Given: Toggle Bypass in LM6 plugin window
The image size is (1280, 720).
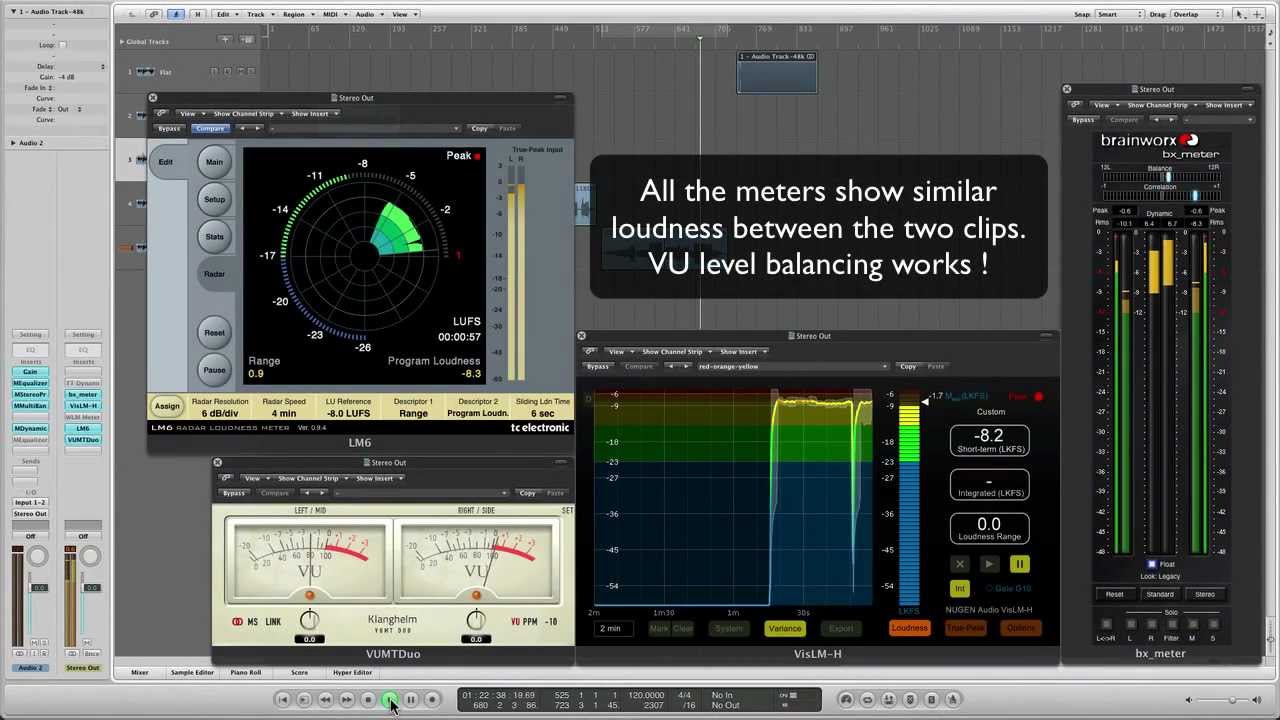Looking at the screenshot, I should coord(169,128).
